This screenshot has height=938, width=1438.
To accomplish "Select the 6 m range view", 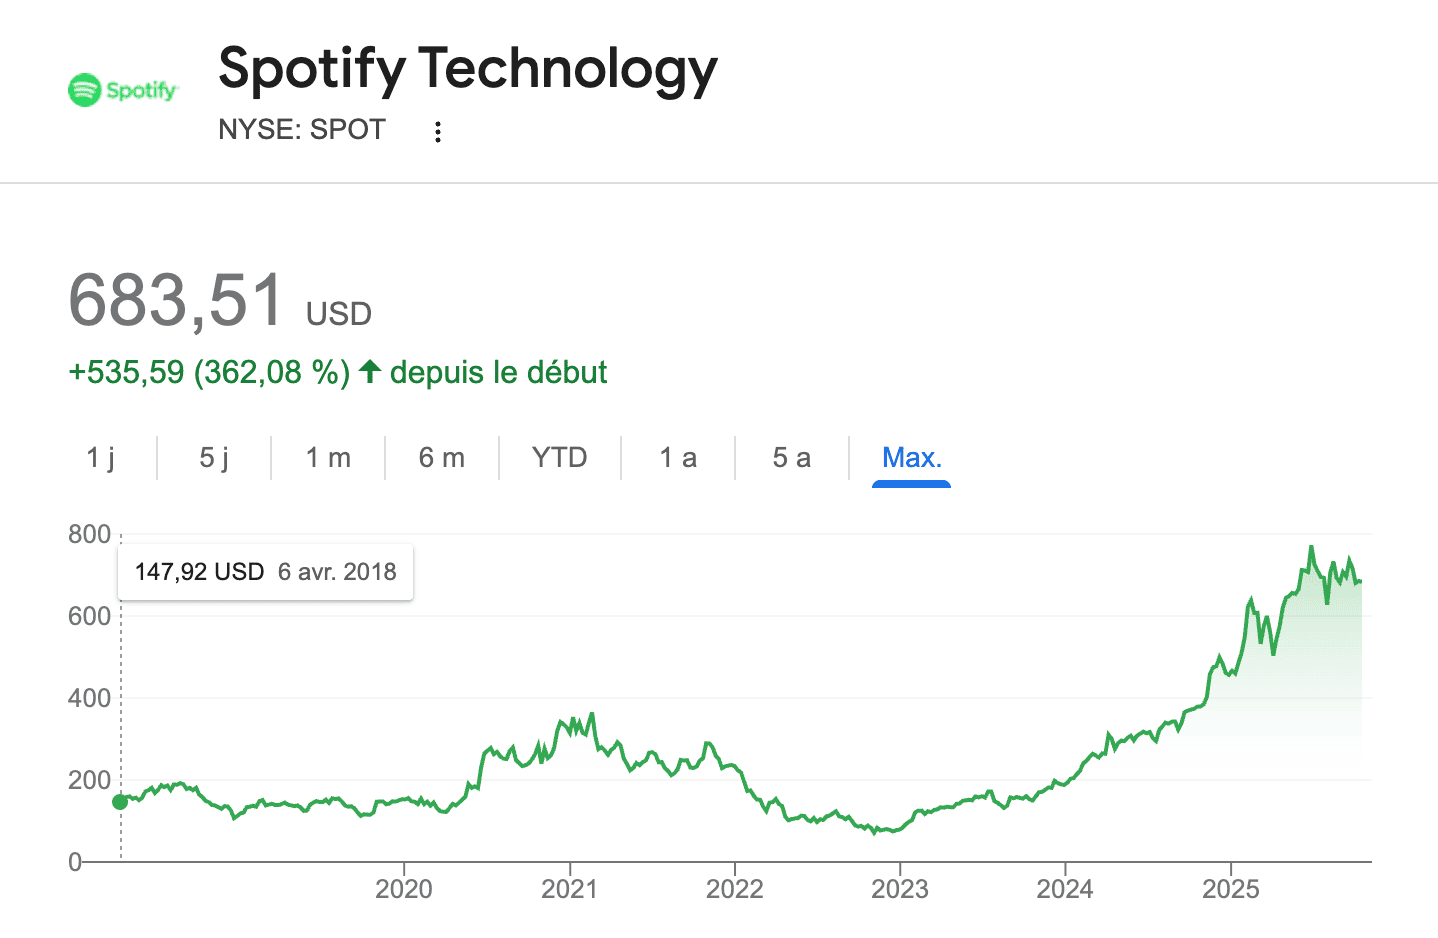I will 441,457.
